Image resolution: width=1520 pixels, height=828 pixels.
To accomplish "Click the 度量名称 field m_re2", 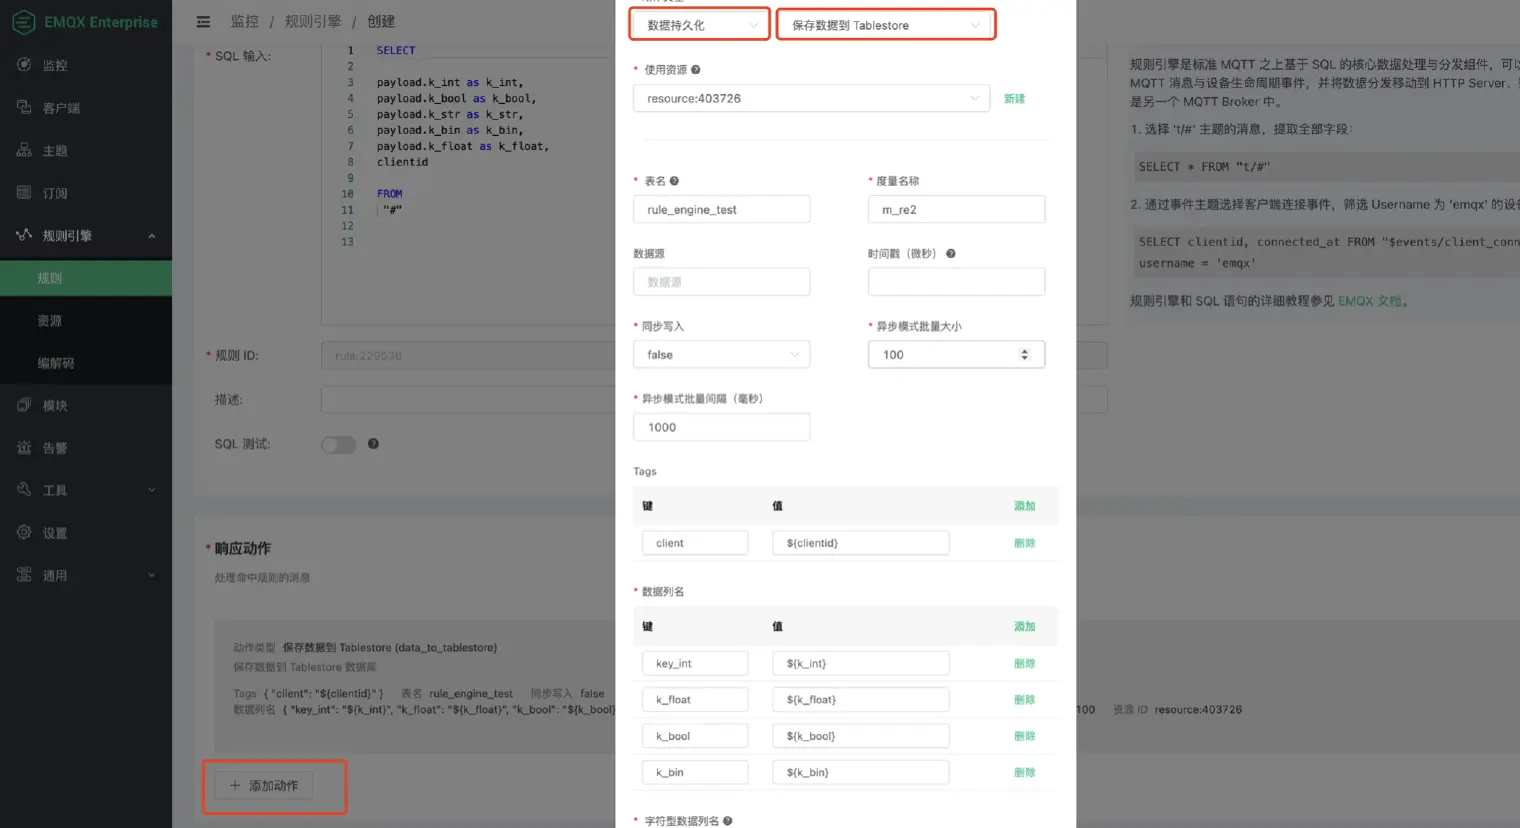I will pos(956,209).
